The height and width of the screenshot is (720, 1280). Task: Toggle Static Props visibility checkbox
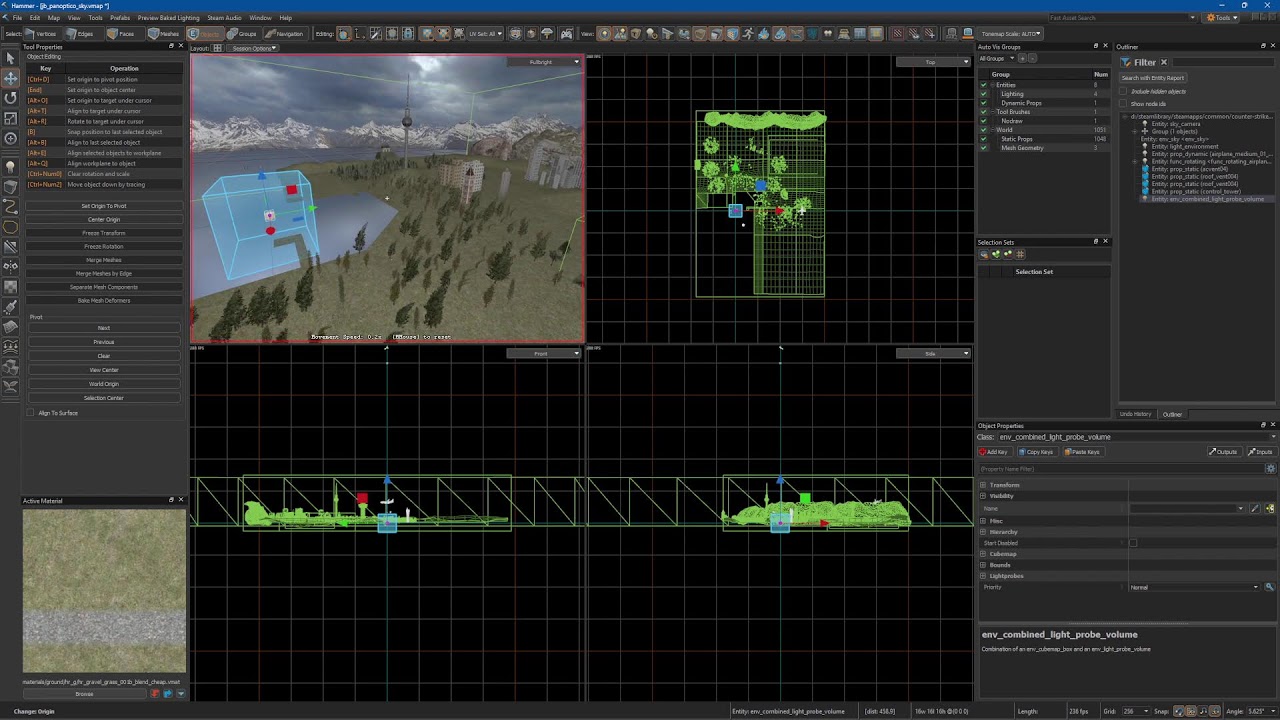pyautogui.click(x=984, y=139)
